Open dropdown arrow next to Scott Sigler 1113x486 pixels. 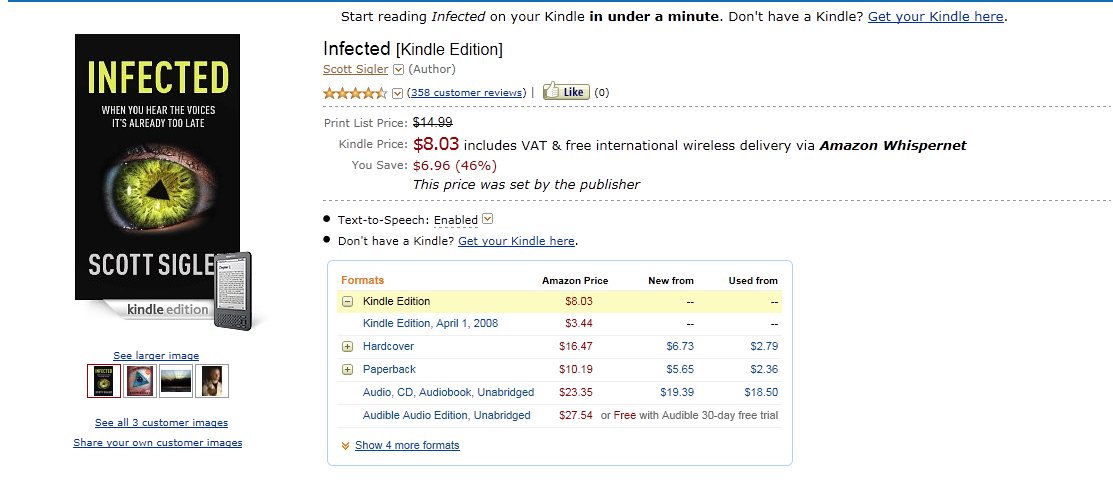(398, 70)
